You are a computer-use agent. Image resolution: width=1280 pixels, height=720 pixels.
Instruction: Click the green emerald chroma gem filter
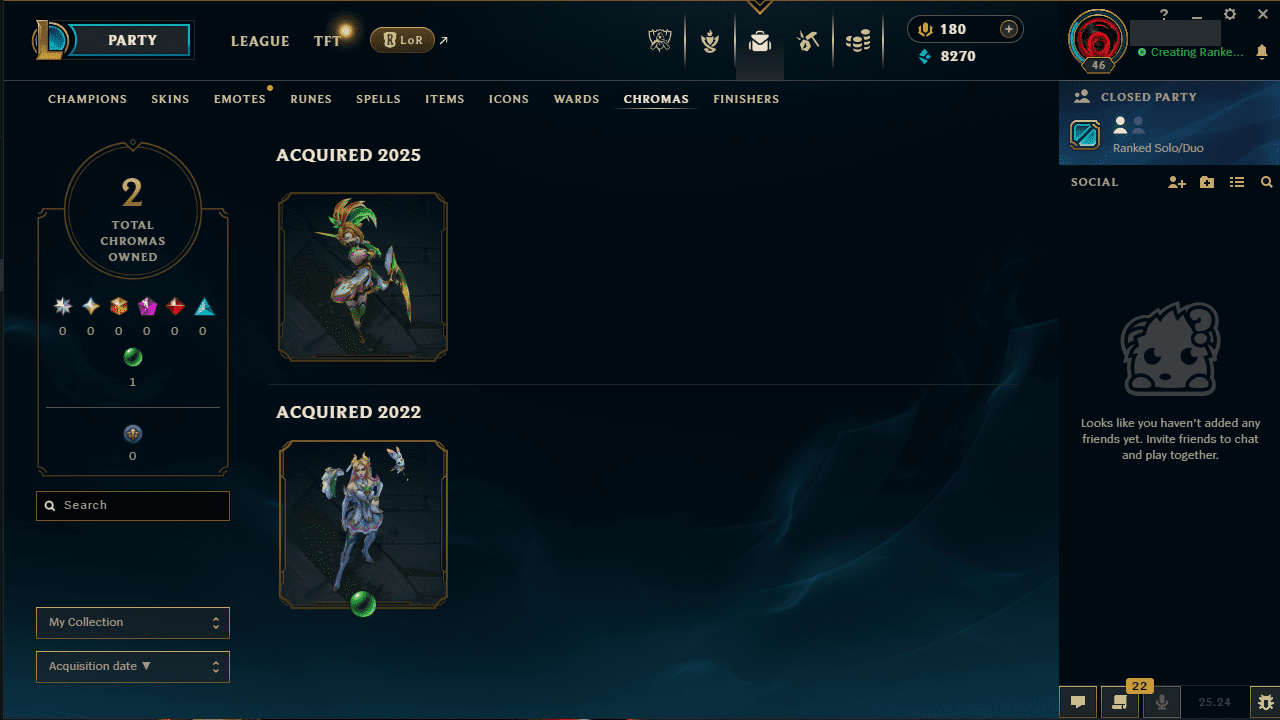pyautogui.click(x=133, y=357)
